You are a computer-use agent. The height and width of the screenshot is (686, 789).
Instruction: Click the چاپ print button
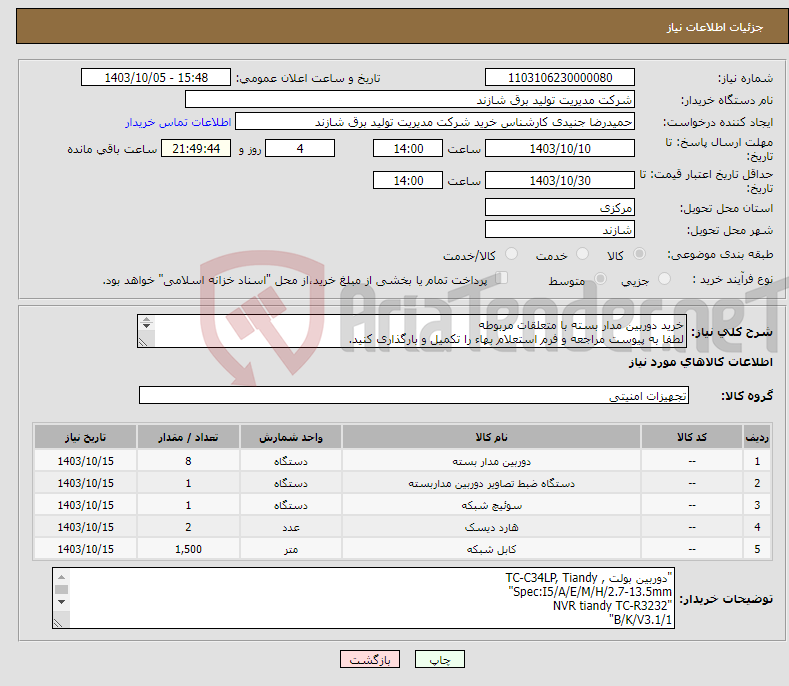coord(439,659)
